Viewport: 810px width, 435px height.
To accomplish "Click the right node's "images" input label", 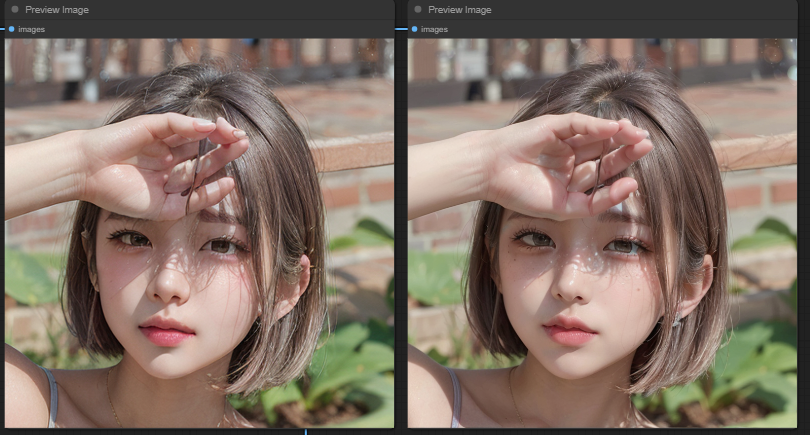I will [434, 29].
